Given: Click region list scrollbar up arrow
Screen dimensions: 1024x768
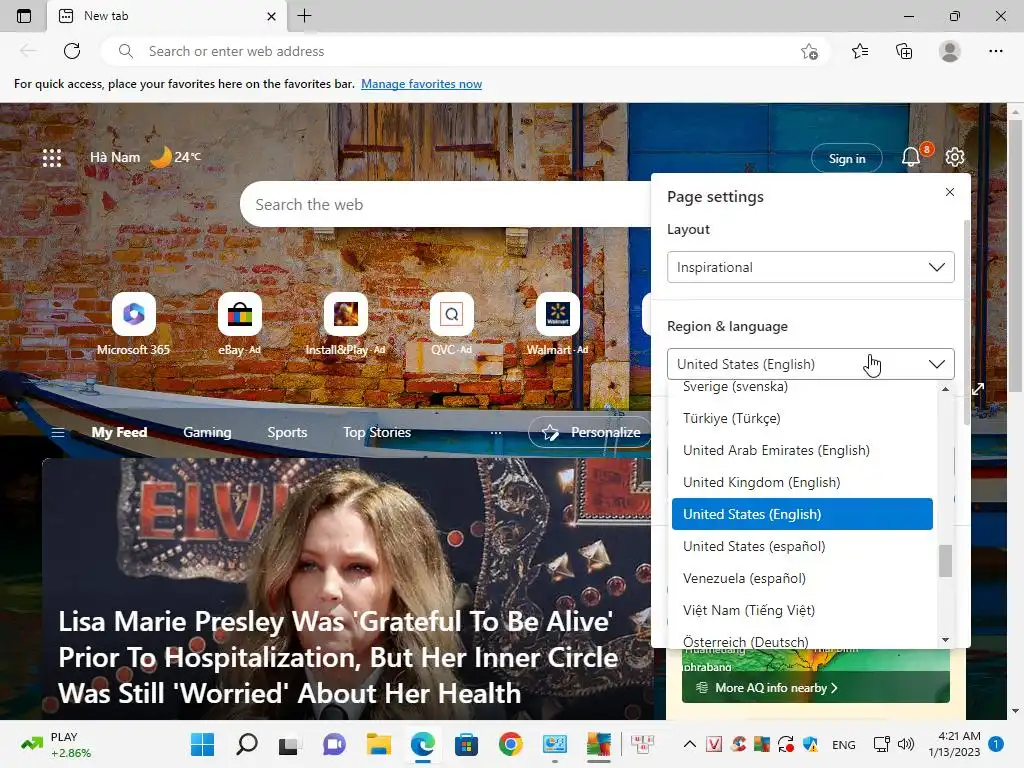Looking at the screenshot, I should tap(945, 389).
